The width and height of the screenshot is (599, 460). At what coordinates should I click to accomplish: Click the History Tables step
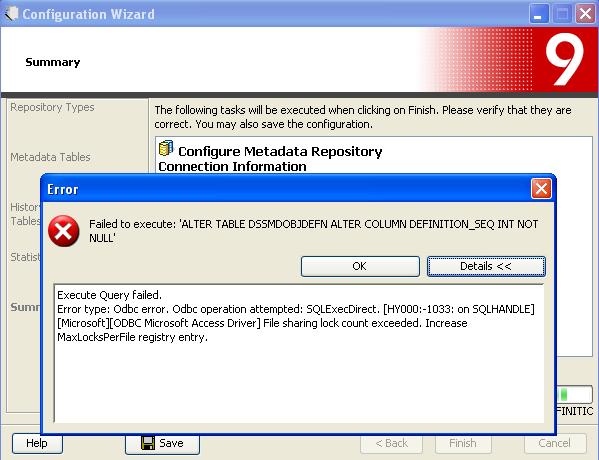(25, 214)
